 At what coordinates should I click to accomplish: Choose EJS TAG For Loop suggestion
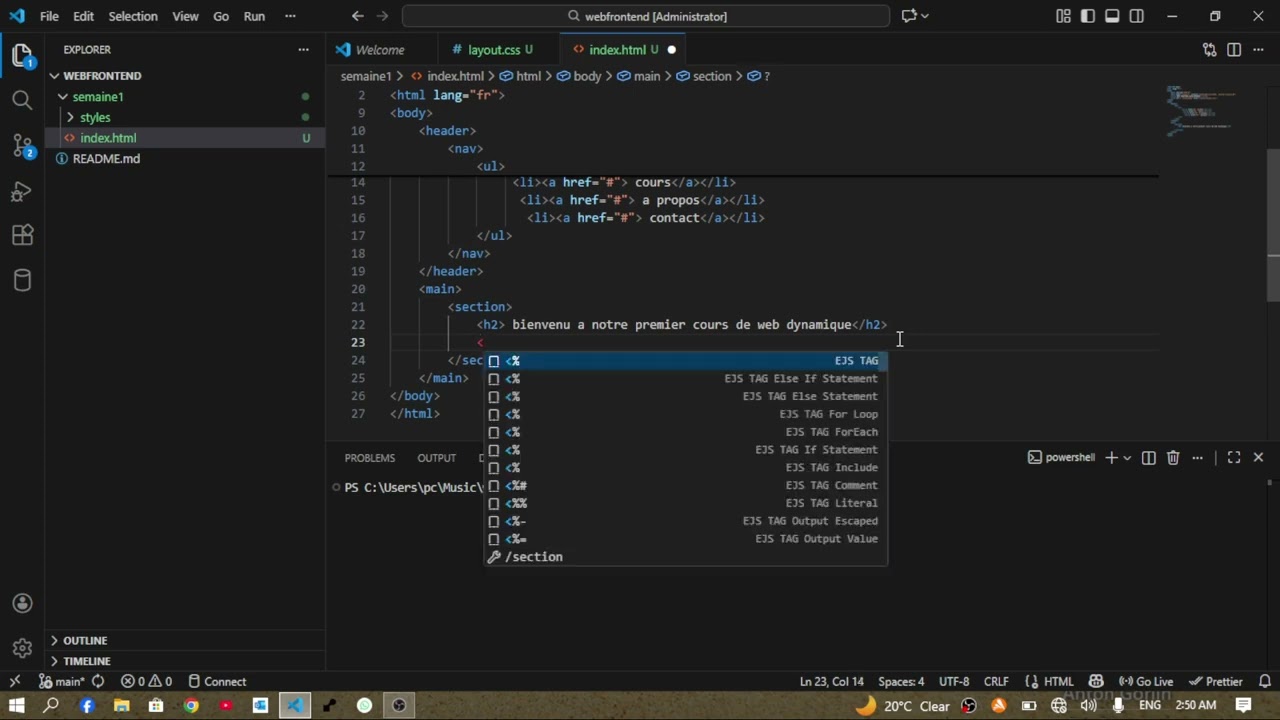pos(686,414)
